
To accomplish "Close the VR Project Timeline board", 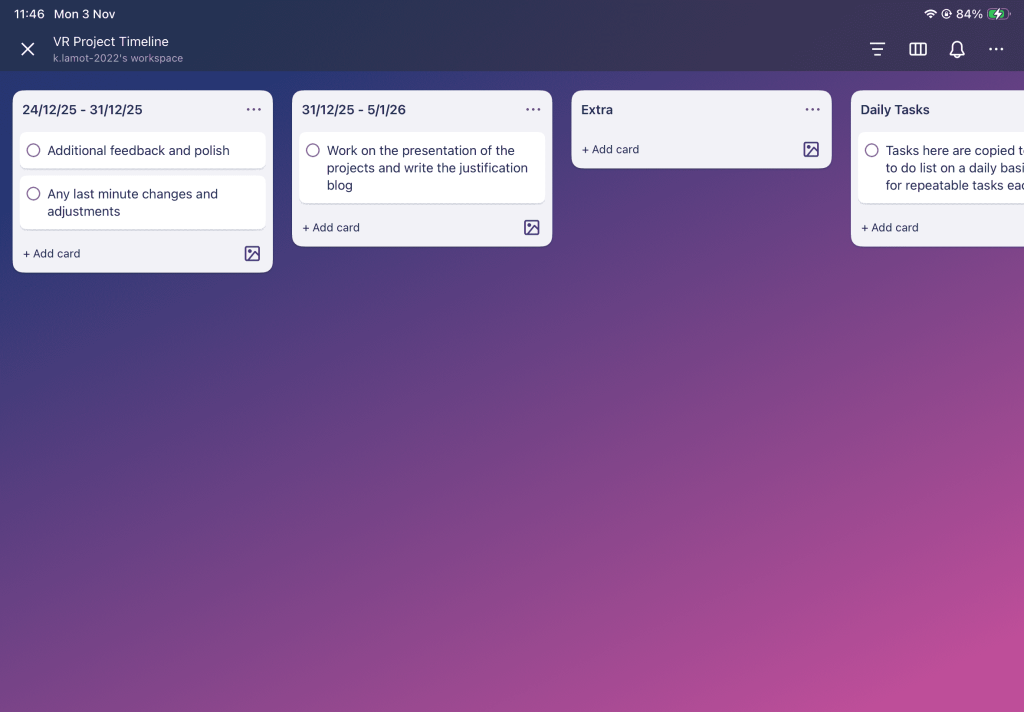I will click(x=28, y=49).
